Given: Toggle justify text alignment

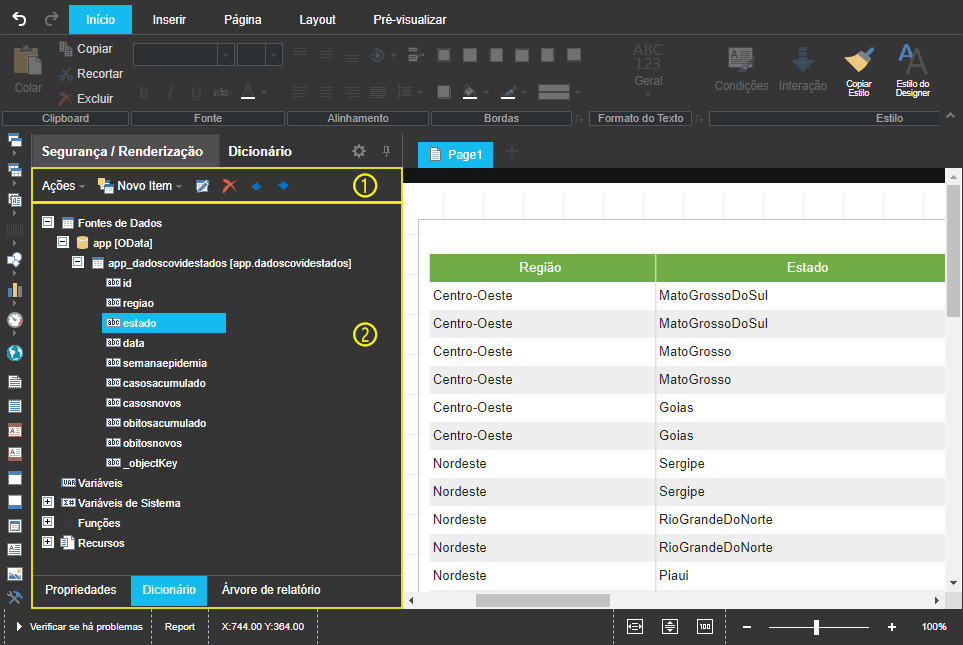Looking at the screenshot, I should tap(378, 92).
